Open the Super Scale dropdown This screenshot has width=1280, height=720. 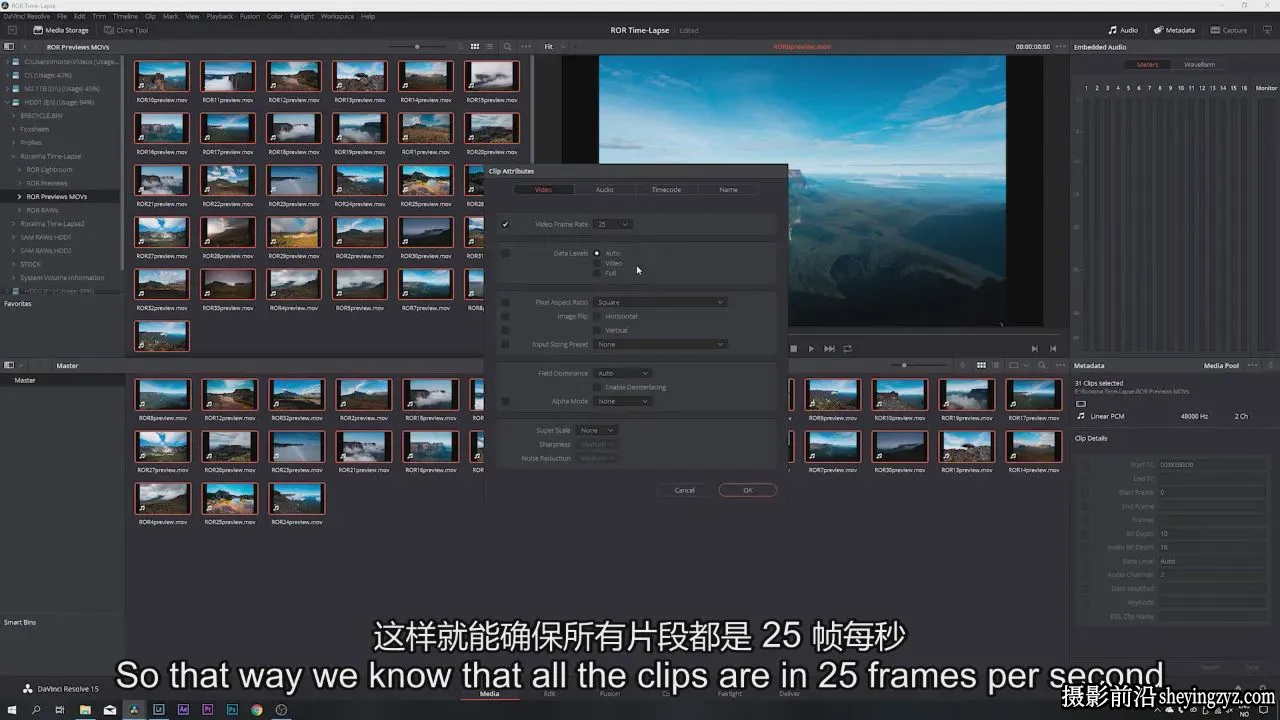coord(597,430)
